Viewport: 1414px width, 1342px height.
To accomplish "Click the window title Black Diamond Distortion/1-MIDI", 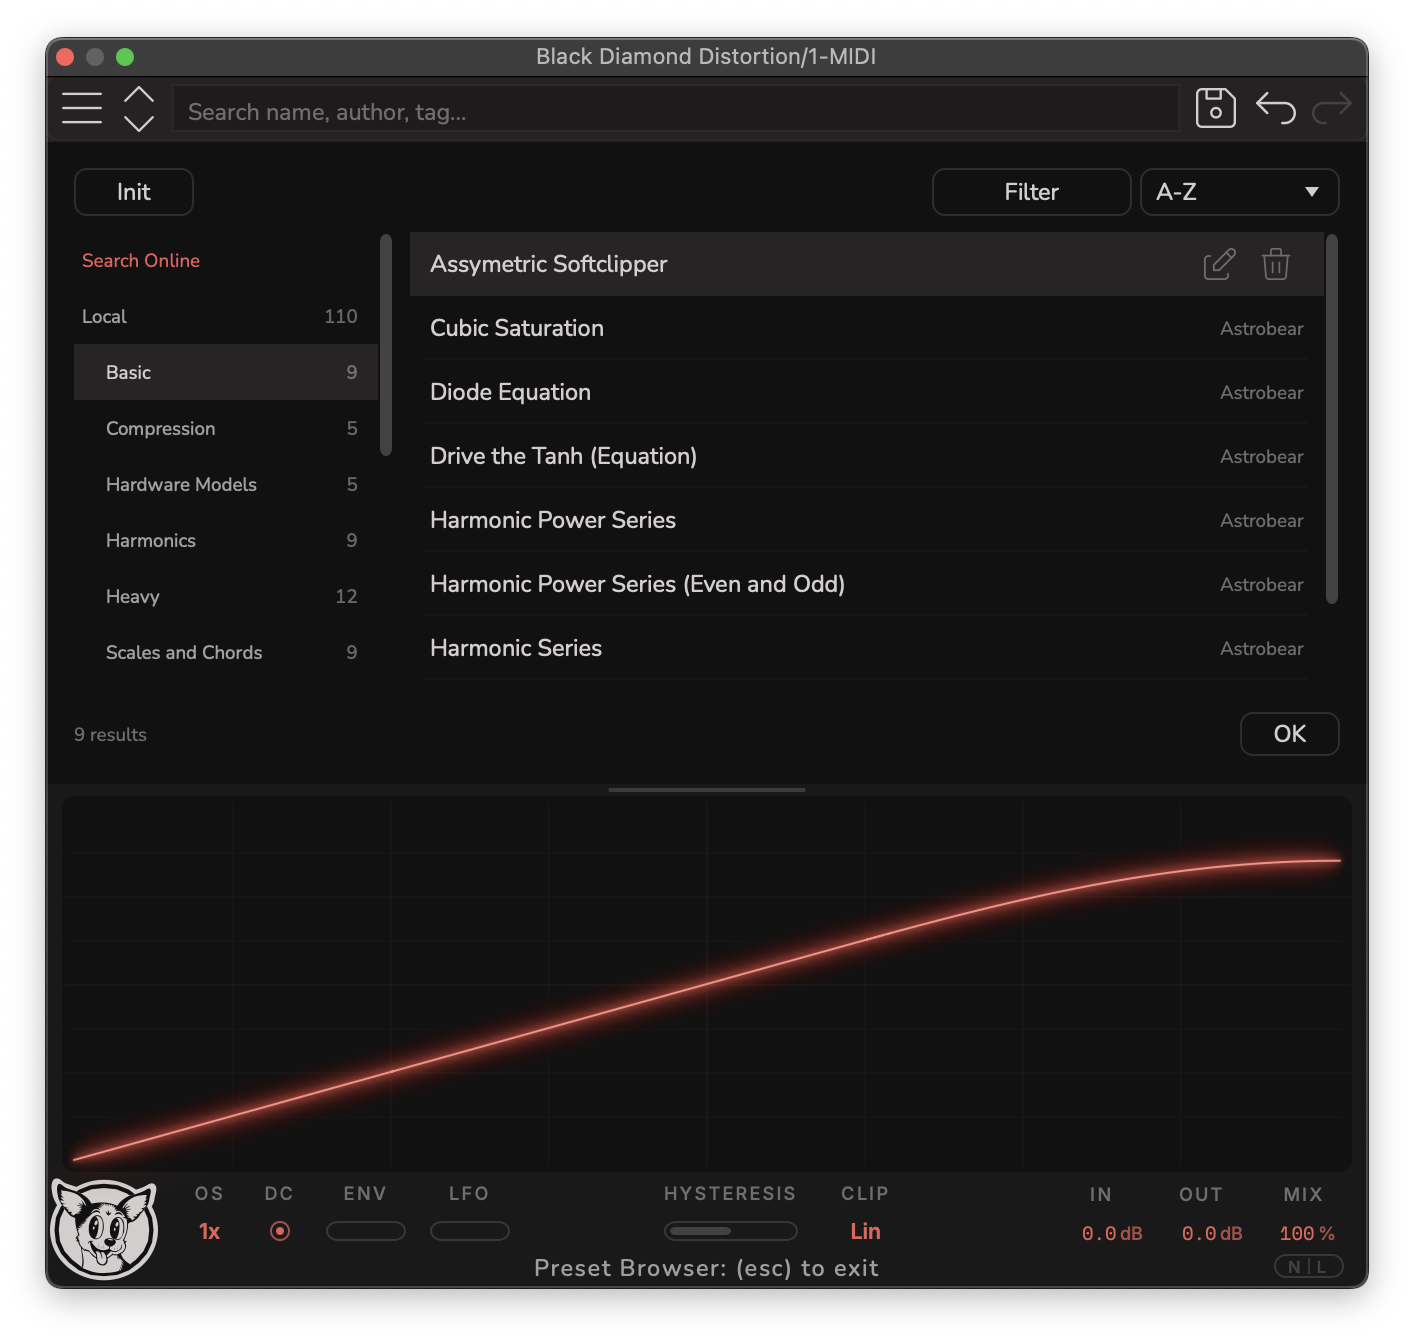I will [x=706, y=57].
